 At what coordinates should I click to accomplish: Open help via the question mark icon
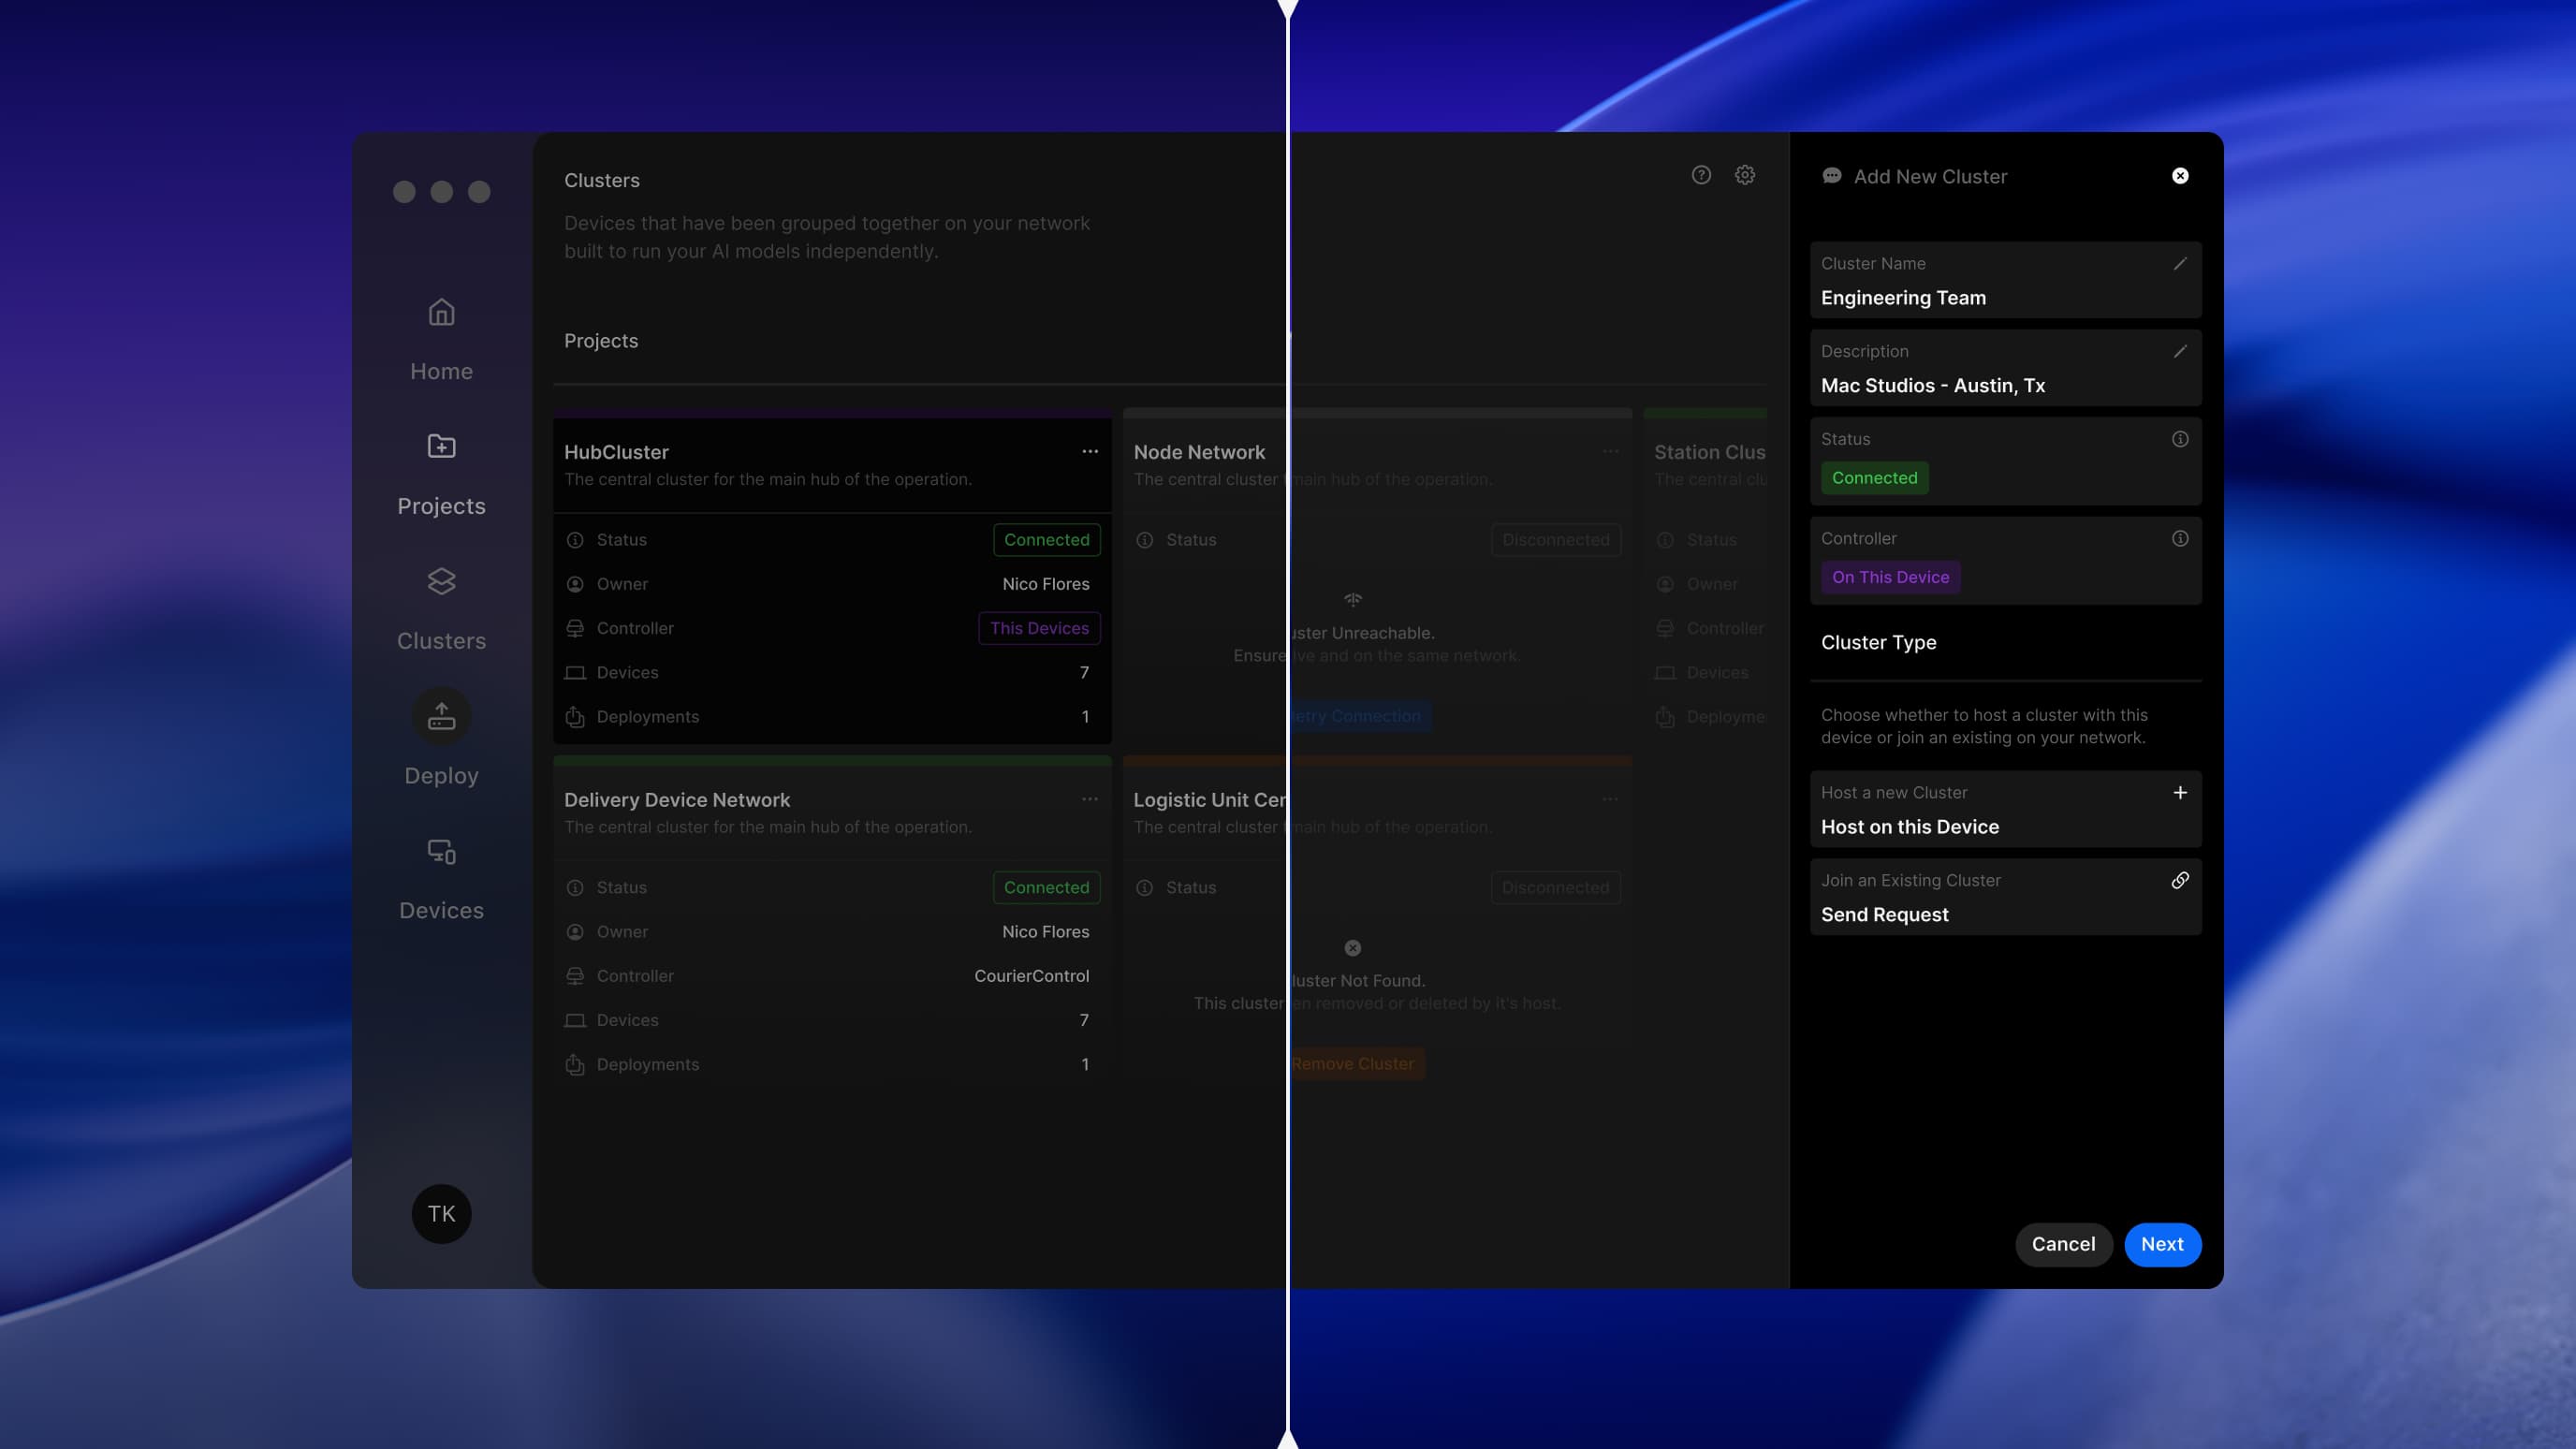1702,174
